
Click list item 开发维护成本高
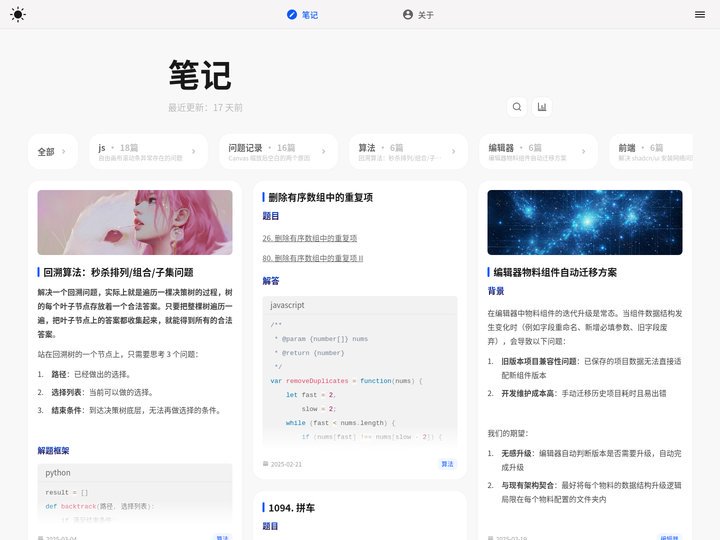tap(584, 394)
